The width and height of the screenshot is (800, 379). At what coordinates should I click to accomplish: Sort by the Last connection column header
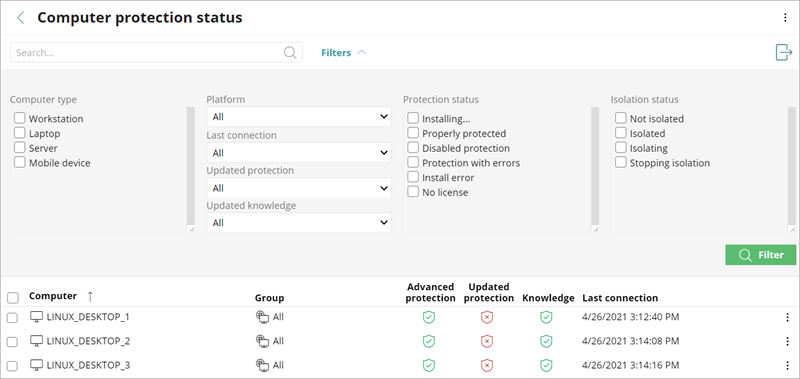620,297
